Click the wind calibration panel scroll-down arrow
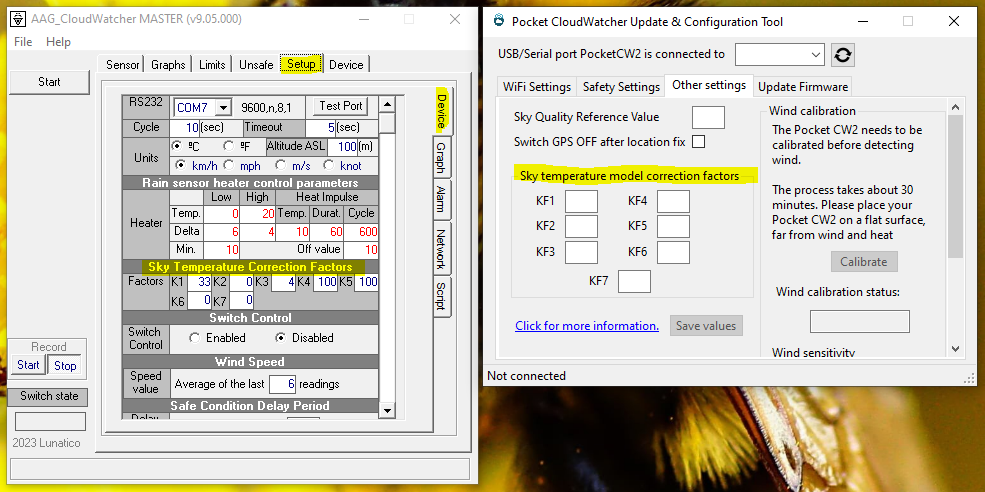Viewport: 985px width, 492px height. coord(955,348)
